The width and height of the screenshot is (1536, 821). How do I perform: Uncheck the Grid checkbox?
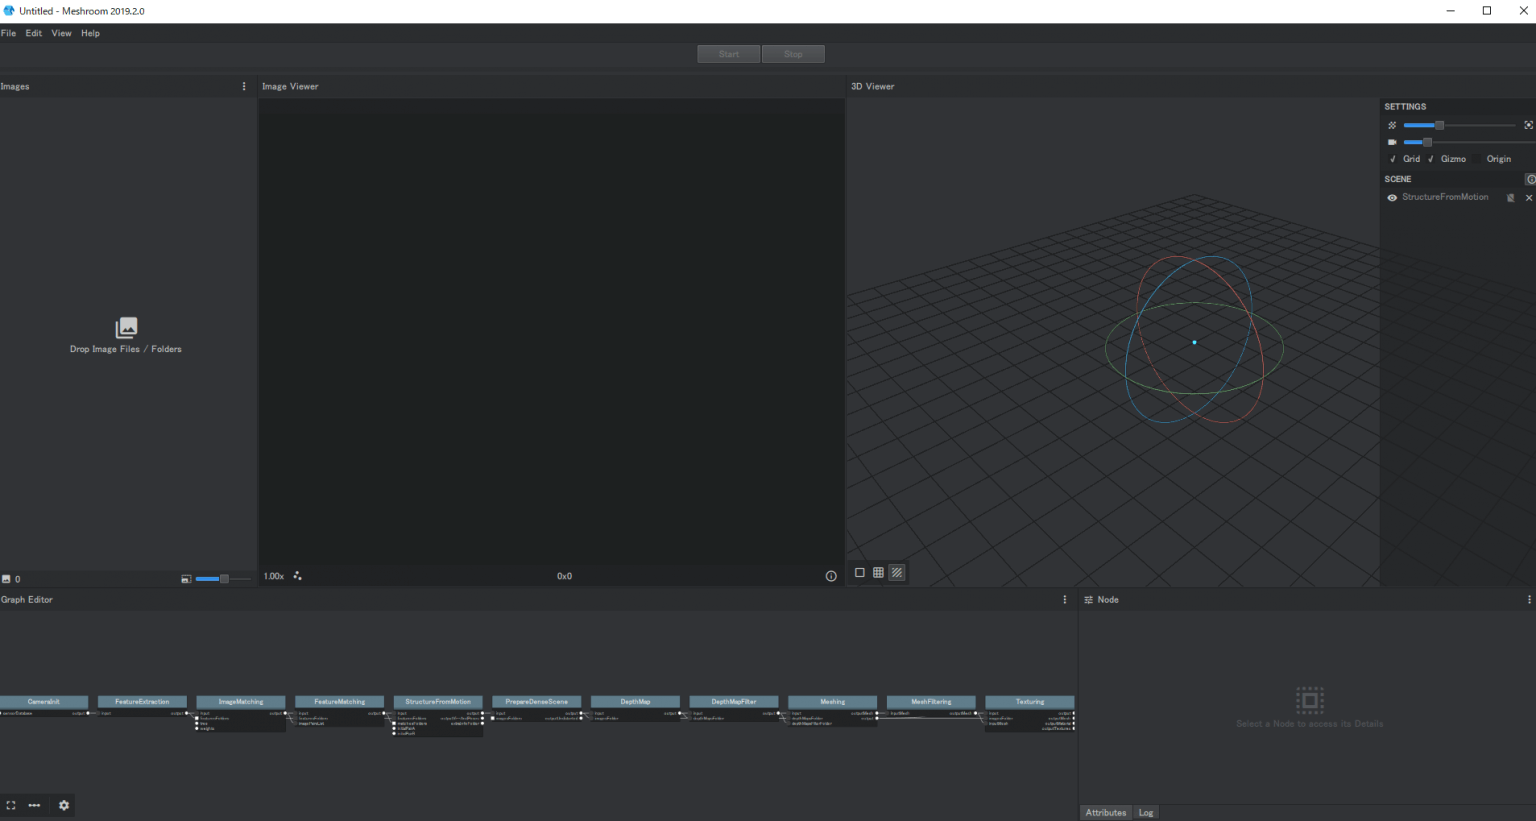1393,159
